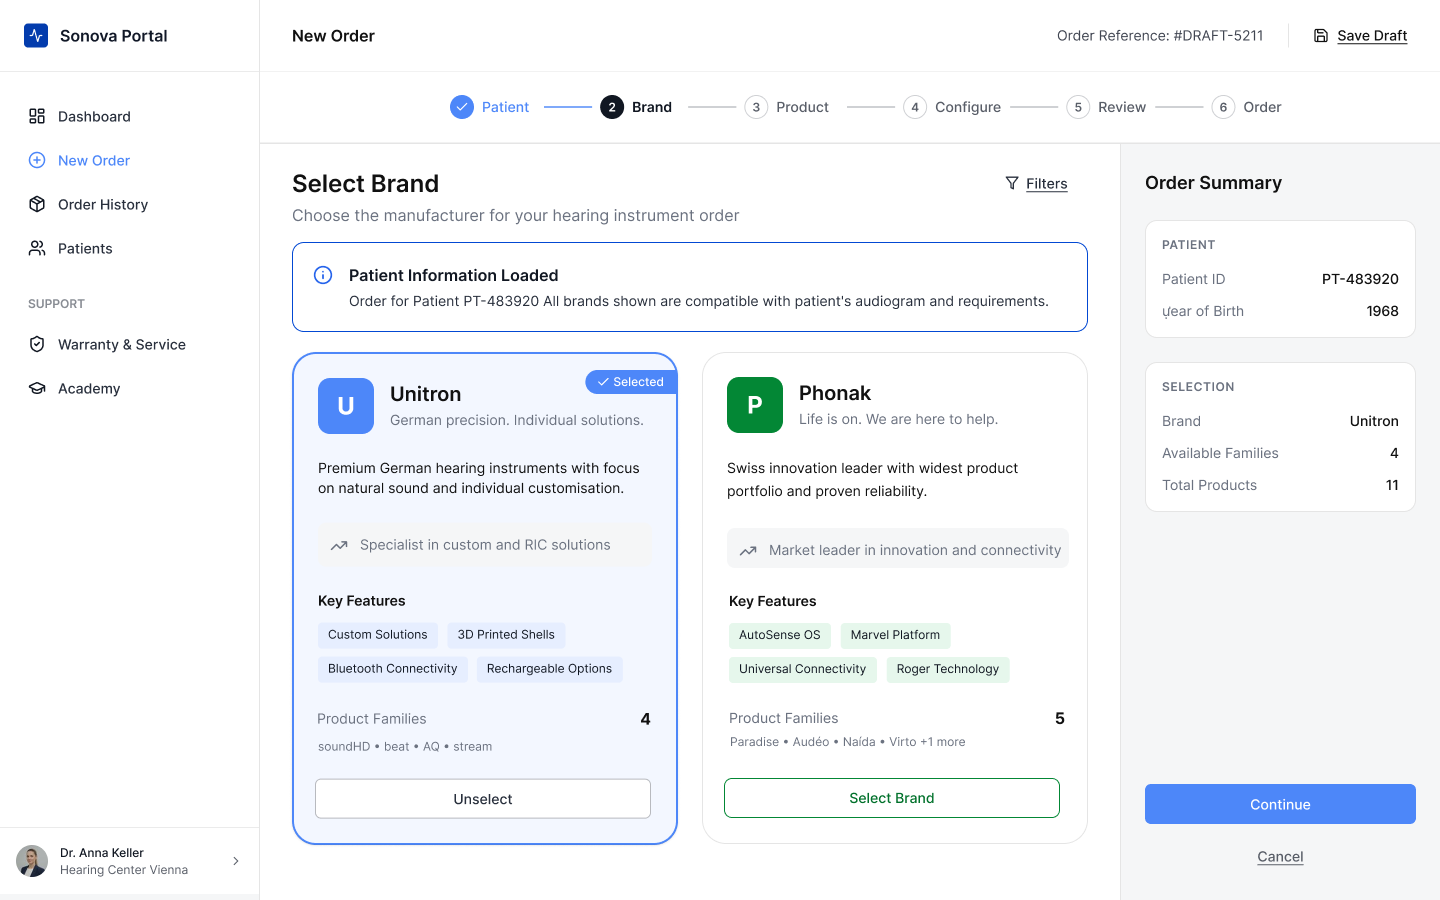Image resolution: width=1440 pixels, height=900 pixels.
Task: Click Market leader in innovation and connectivity
Action: coord(915,550)
